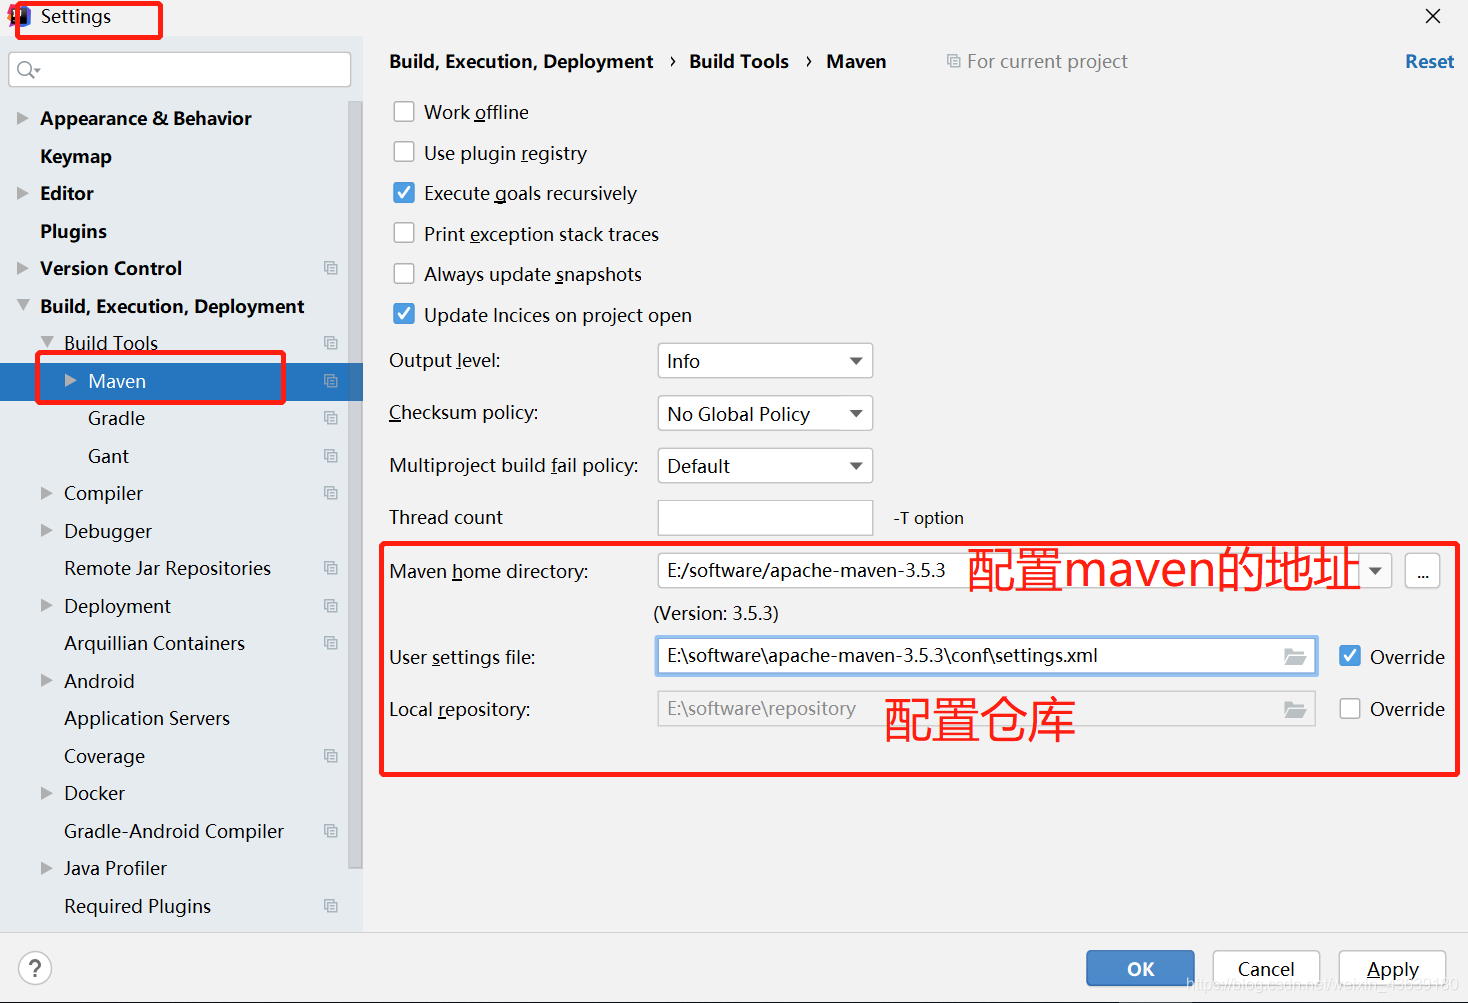The width and height of the screenshot is (1468, 1003).
Task: Open Maven home directory dropdown arrow
Action: [x=1376, y=571]
